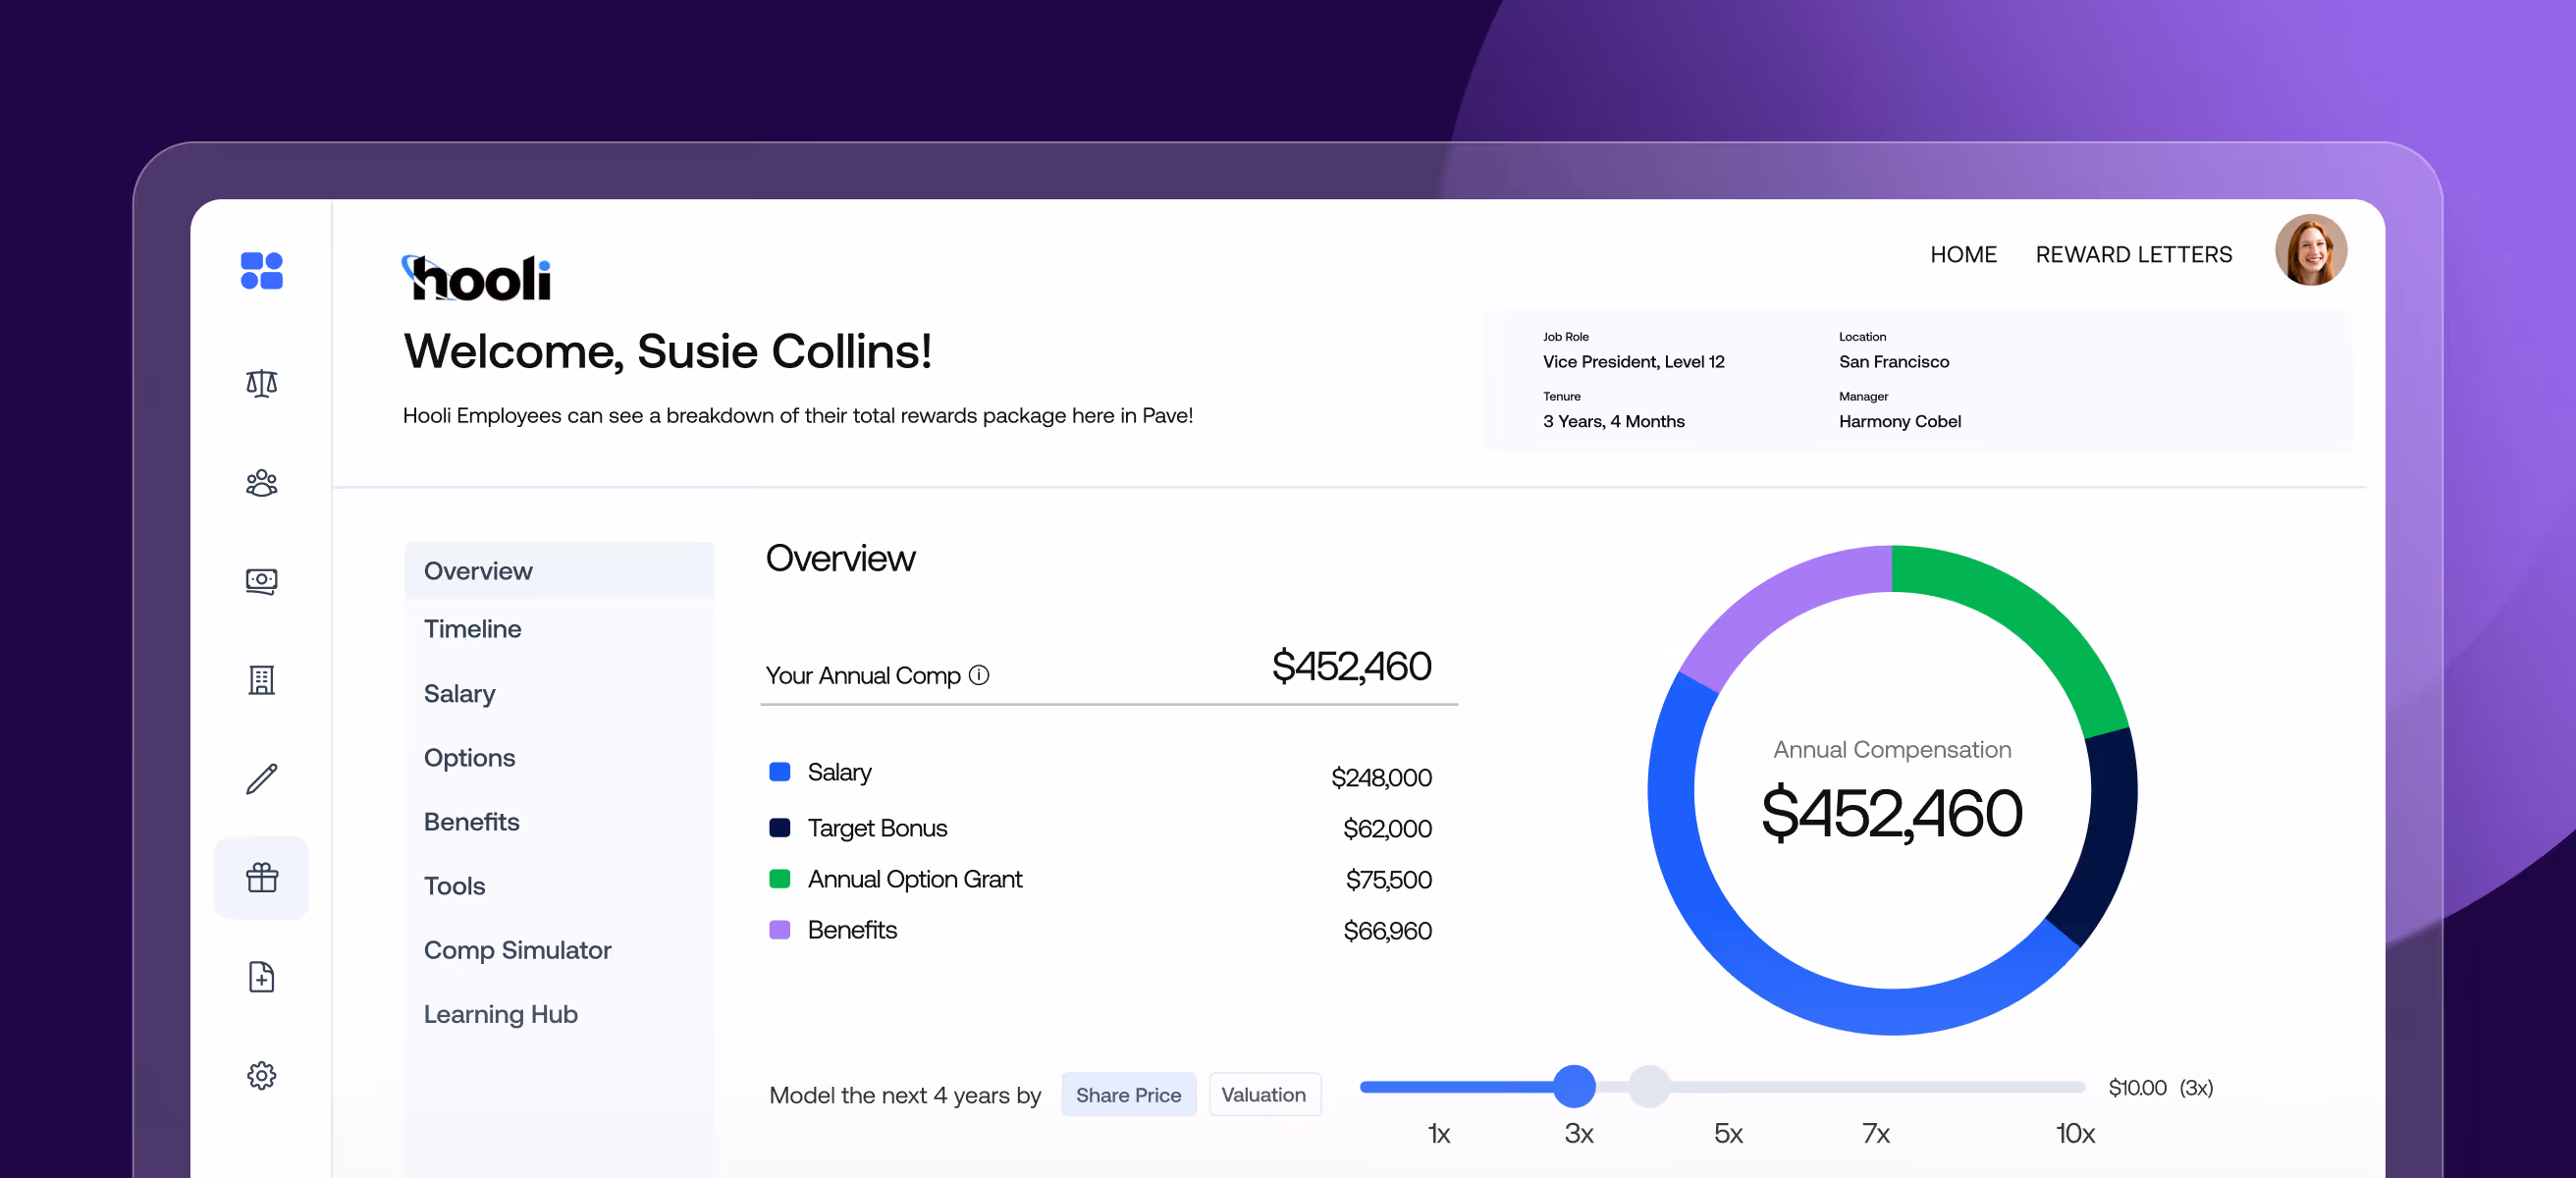The width and height of the screenshot is (2576, 1178).
Task: Toggle modeling by Share Price
Action: click(x=1128, y=1095)
